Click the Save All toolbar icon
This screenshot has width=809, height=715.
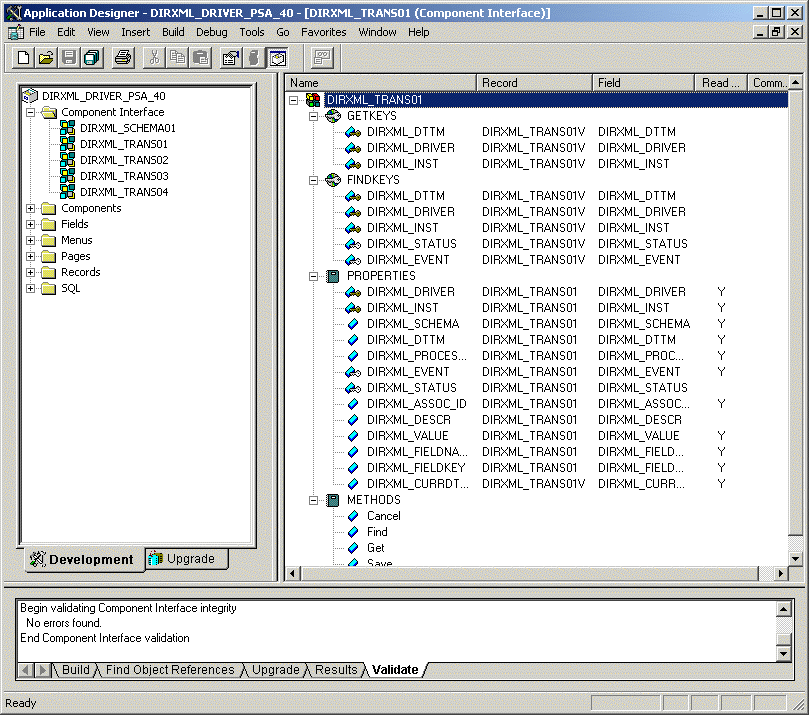91,57
